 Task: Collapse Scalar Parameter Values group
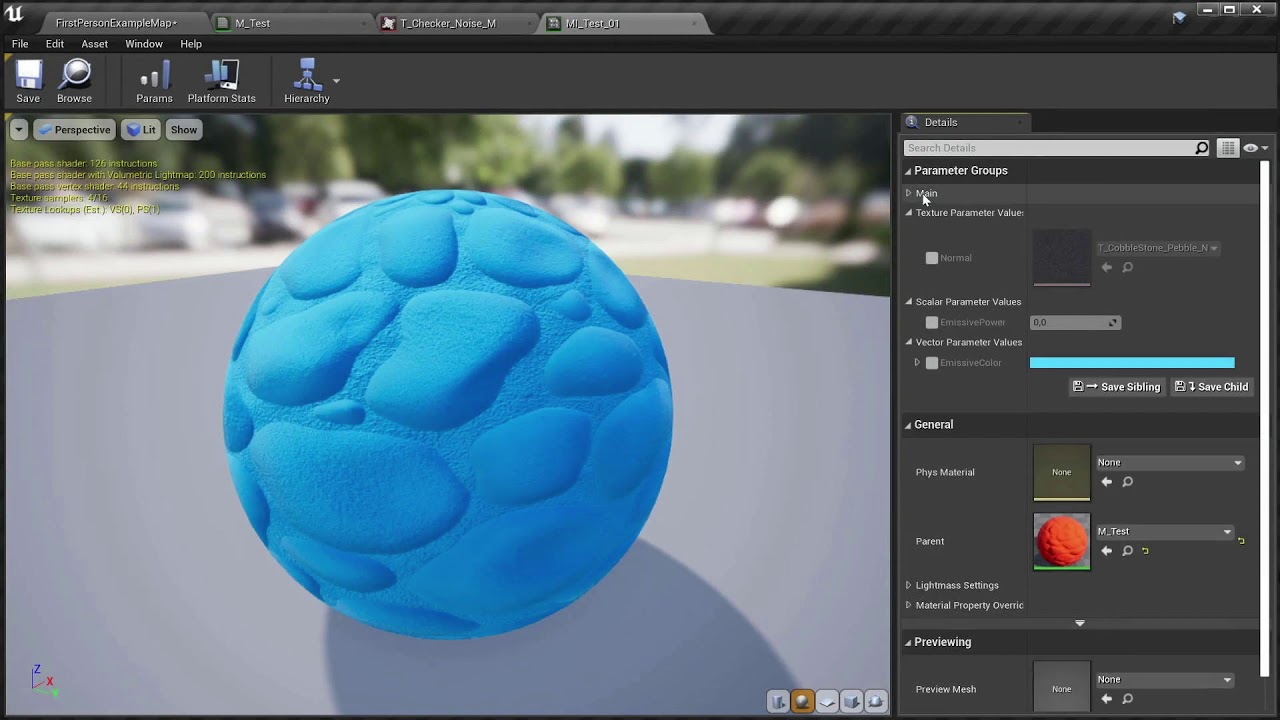(x=909, y=302)
